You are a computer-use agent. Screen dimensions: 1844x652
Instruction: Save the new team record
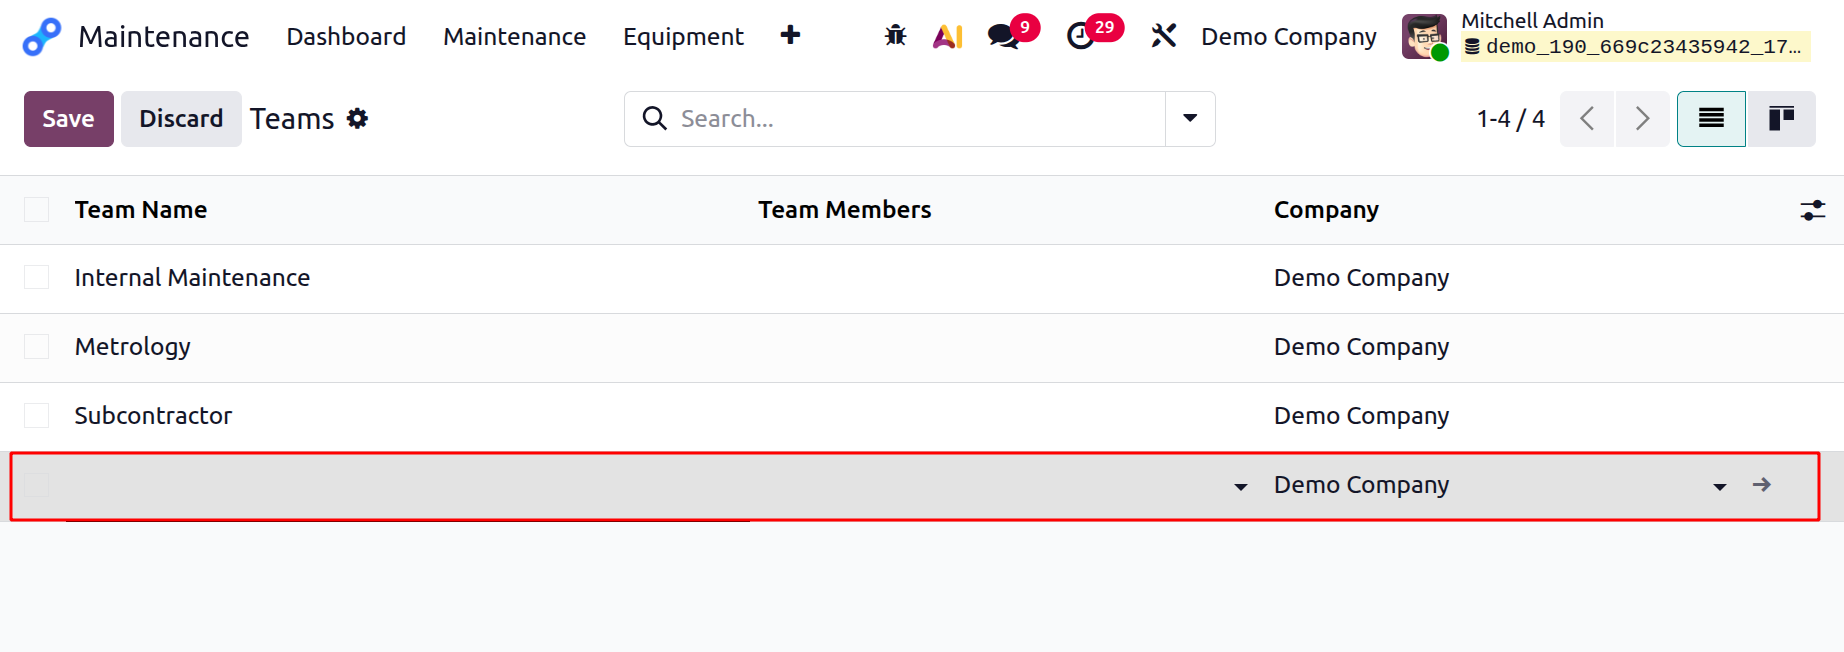pos(68,119)
